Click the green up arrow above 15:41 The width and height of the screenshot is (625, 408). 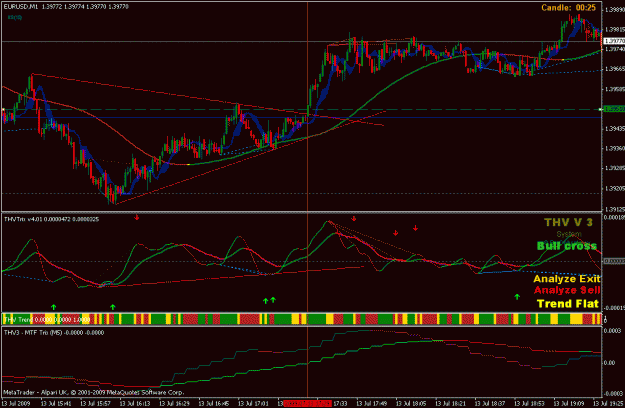tap(53, 307)
